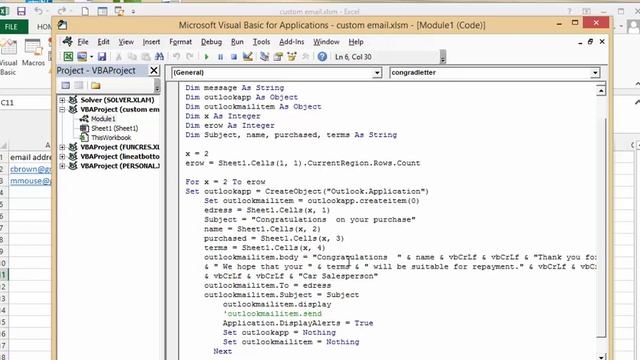Image resolution: width=640 pixels, height=360 pixels.
Task: Click the Paste icon in the VBA toolbar
Action: (146, 57)
